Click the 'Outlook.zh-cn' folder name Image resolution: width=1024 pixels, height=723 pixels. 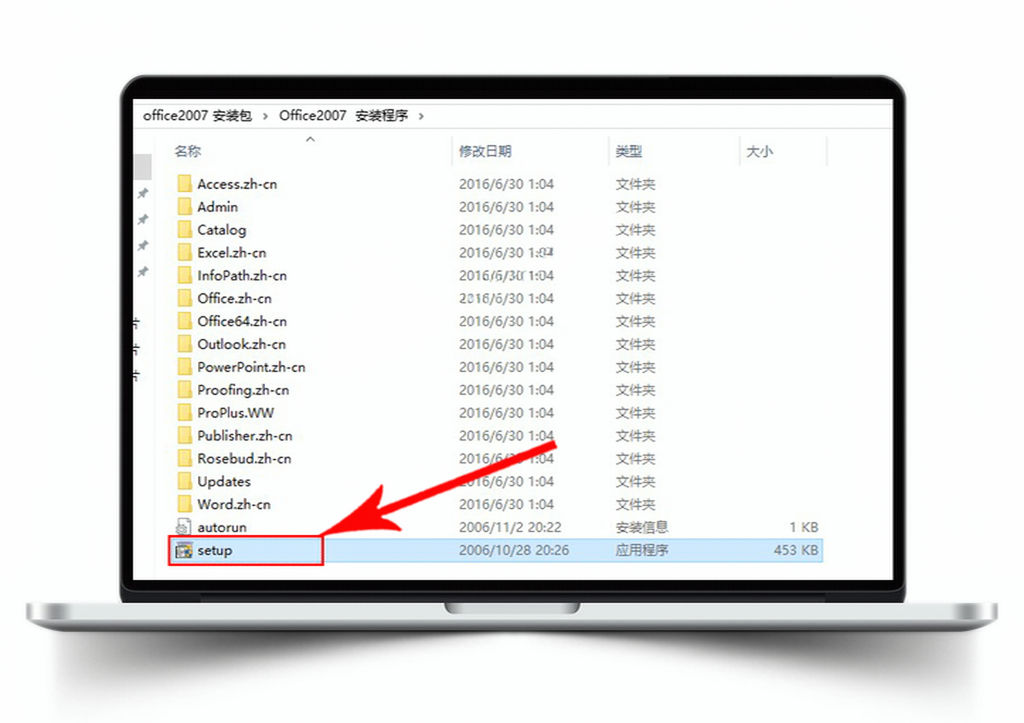[x=242, y=344]
